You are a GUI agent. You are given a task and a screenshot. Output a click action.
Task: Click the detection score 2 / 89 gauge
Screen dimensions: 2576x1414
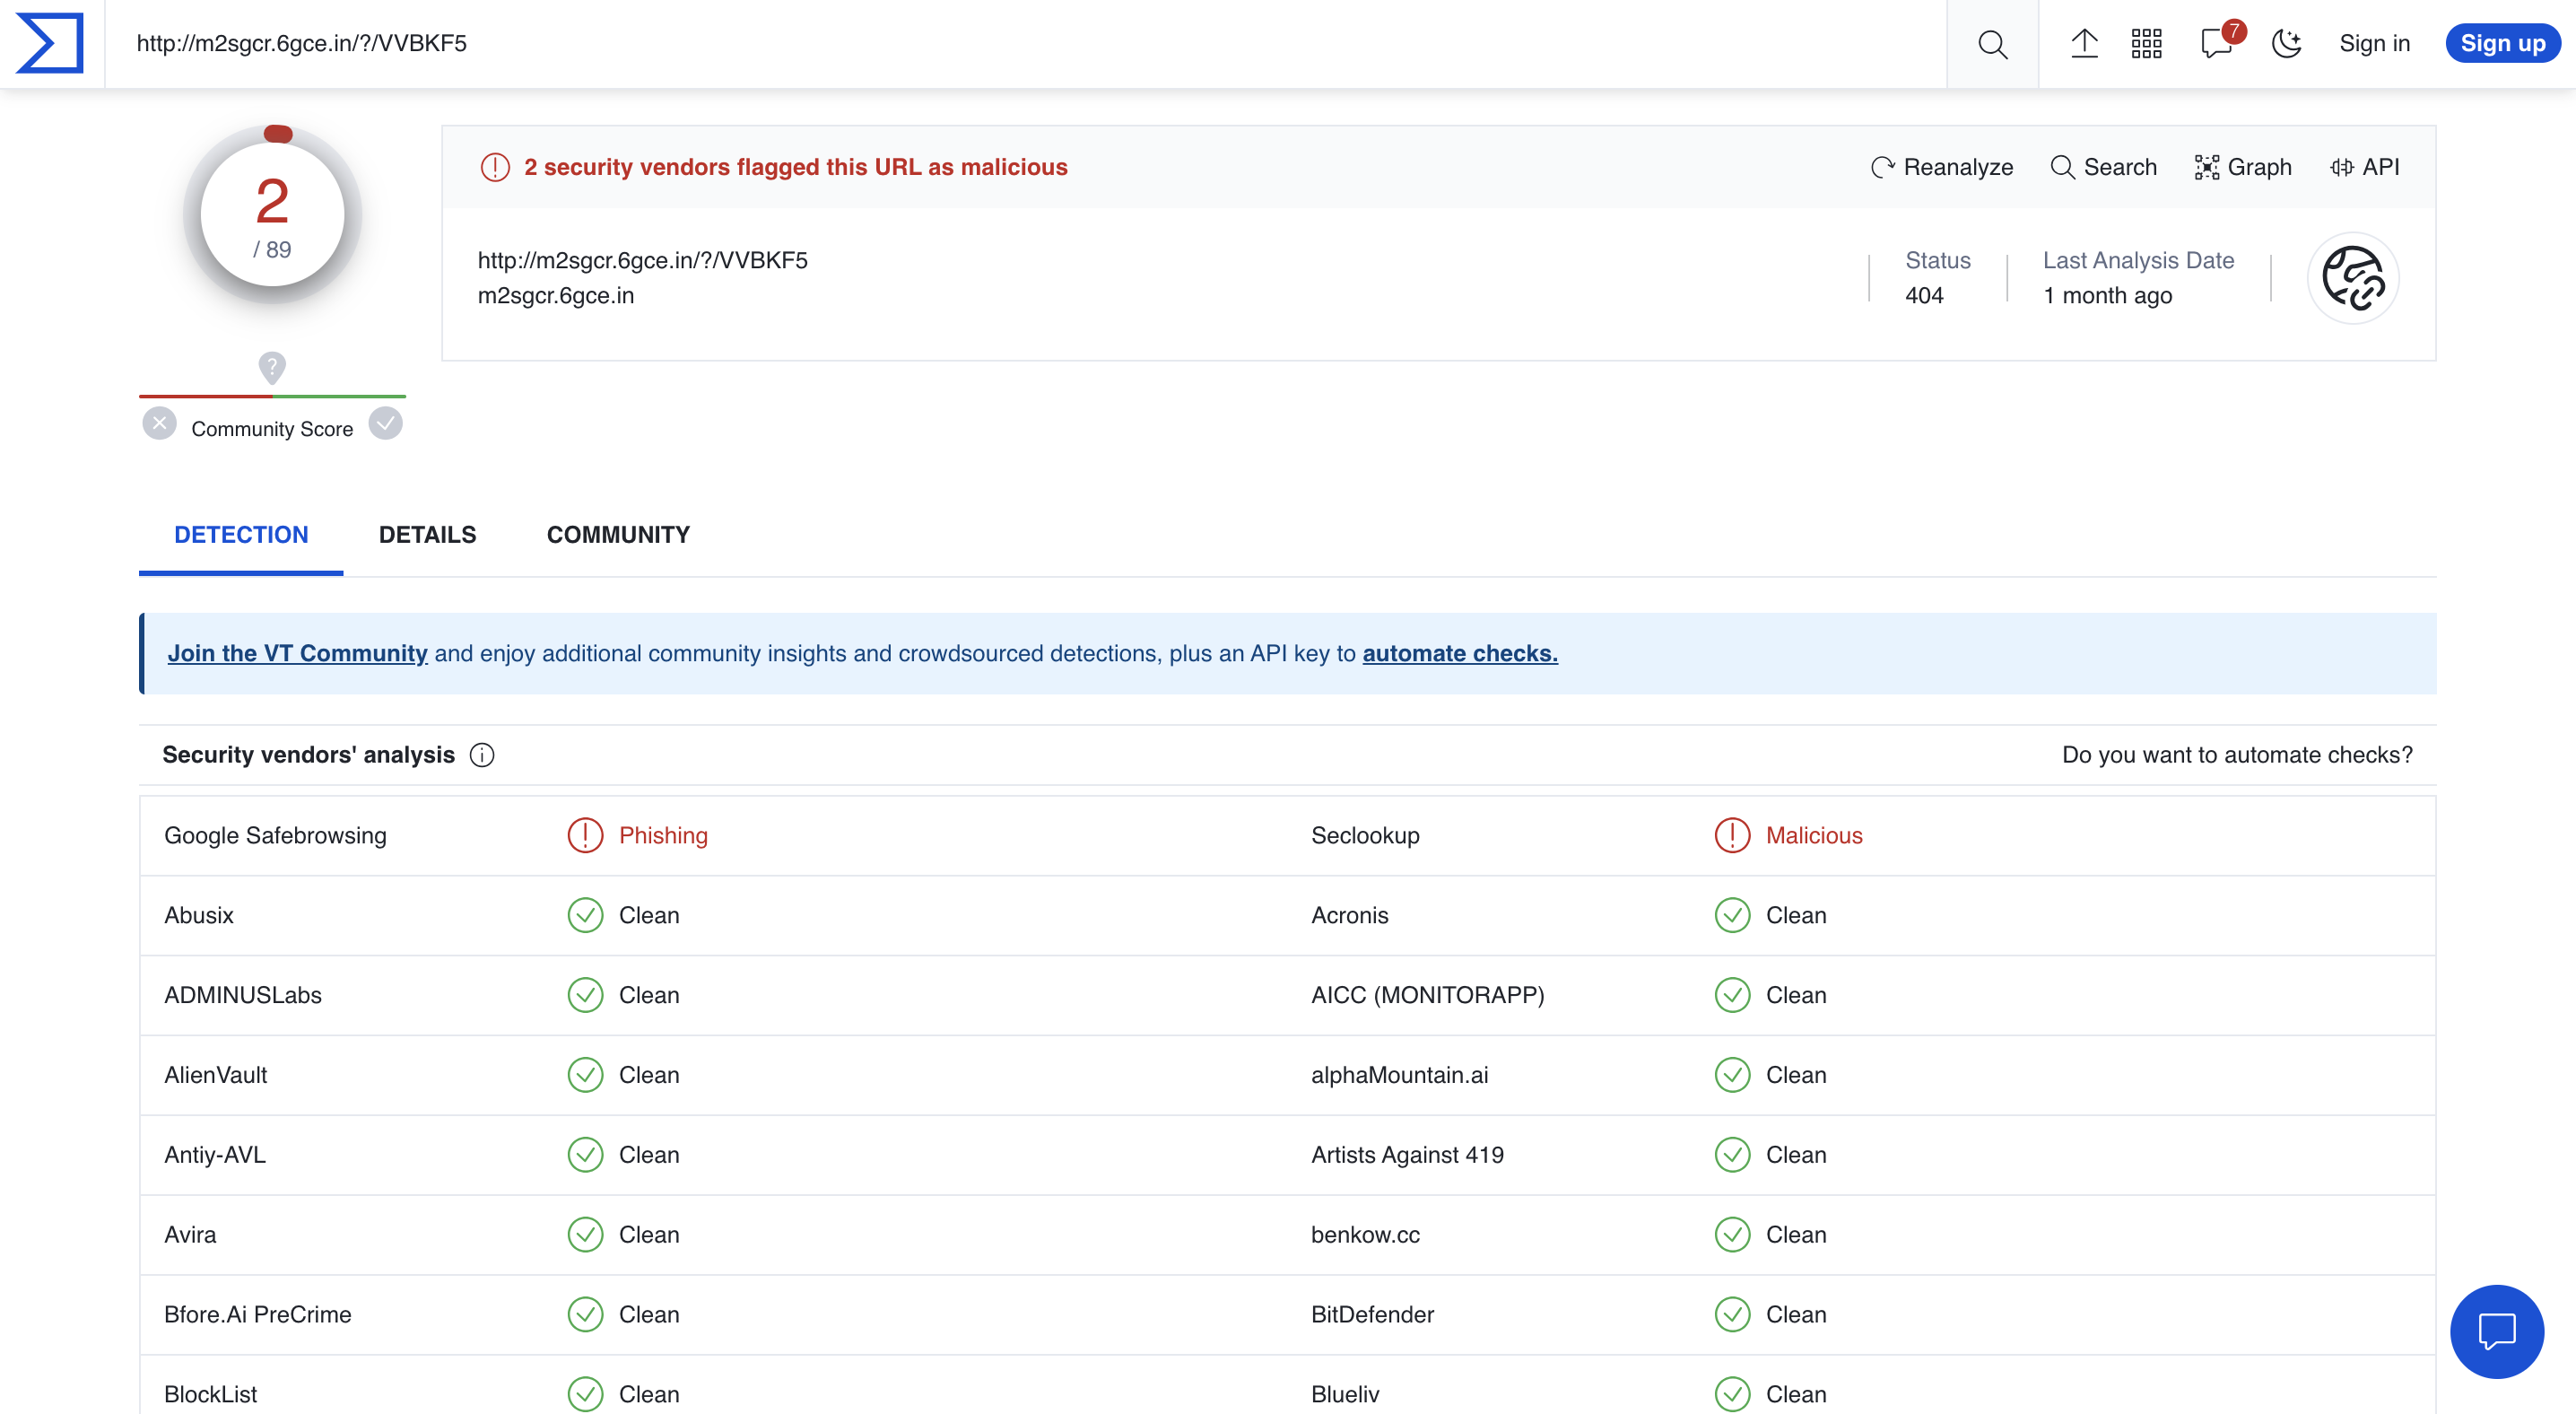click(x=272, y=214)
